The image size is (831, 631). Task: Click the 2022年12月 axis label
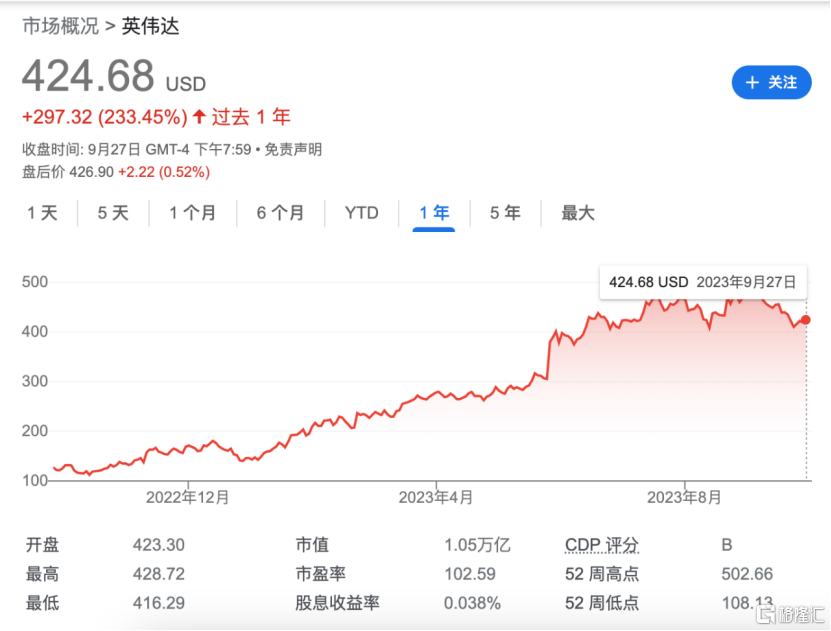pos(188,497)
